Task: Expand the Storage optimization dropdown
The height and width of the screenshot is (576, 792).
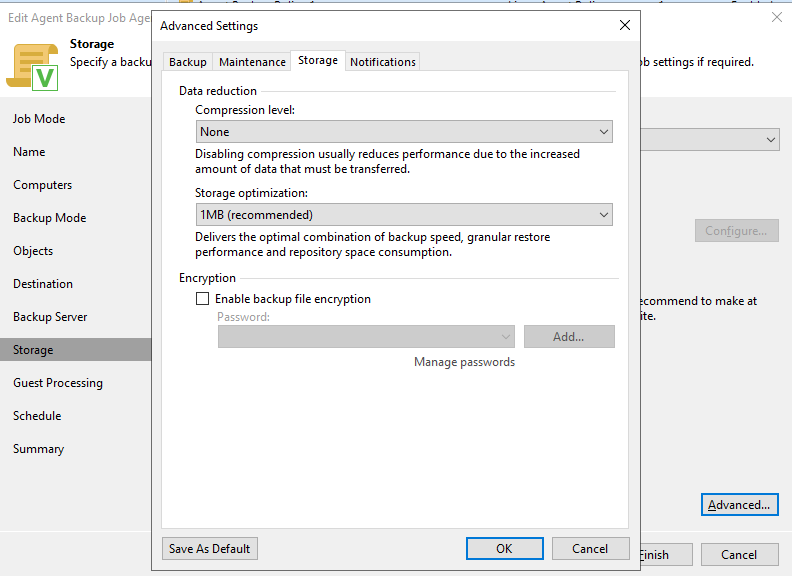Action: point(404,215)
